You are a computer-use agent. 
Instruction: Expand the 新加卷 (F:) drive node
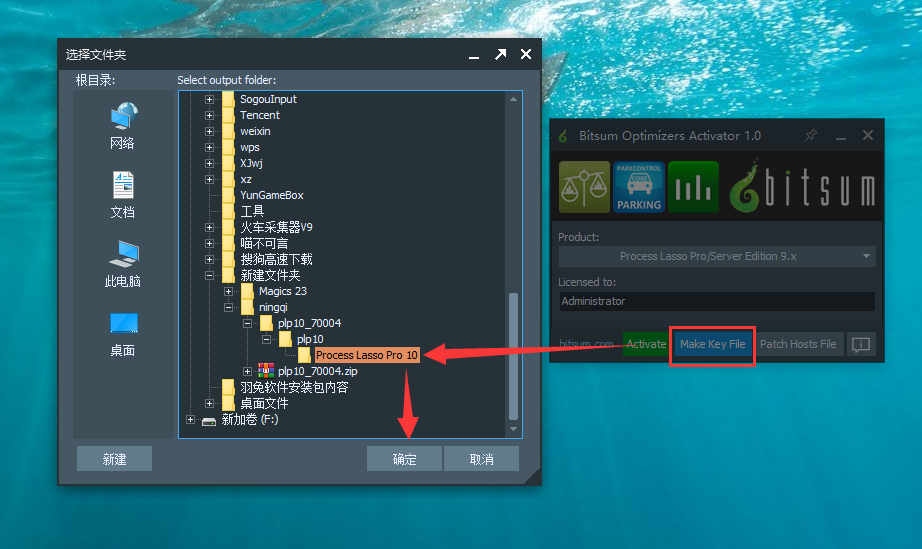click(191, 419)
